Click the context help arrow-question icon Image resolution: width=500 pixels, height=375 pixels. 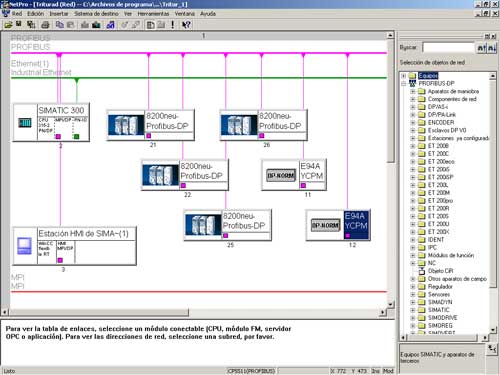186,25
